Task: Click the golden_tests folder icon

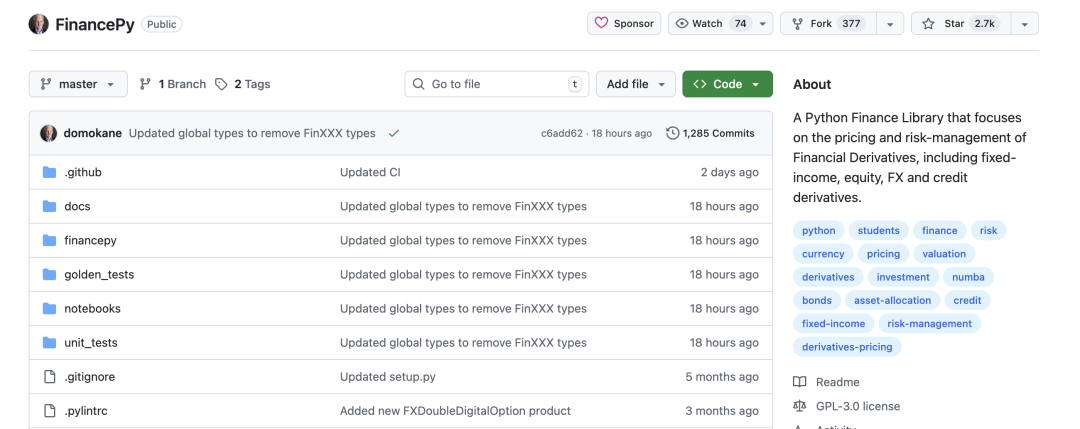Action: pyautogui.click(x=49, y=274)
